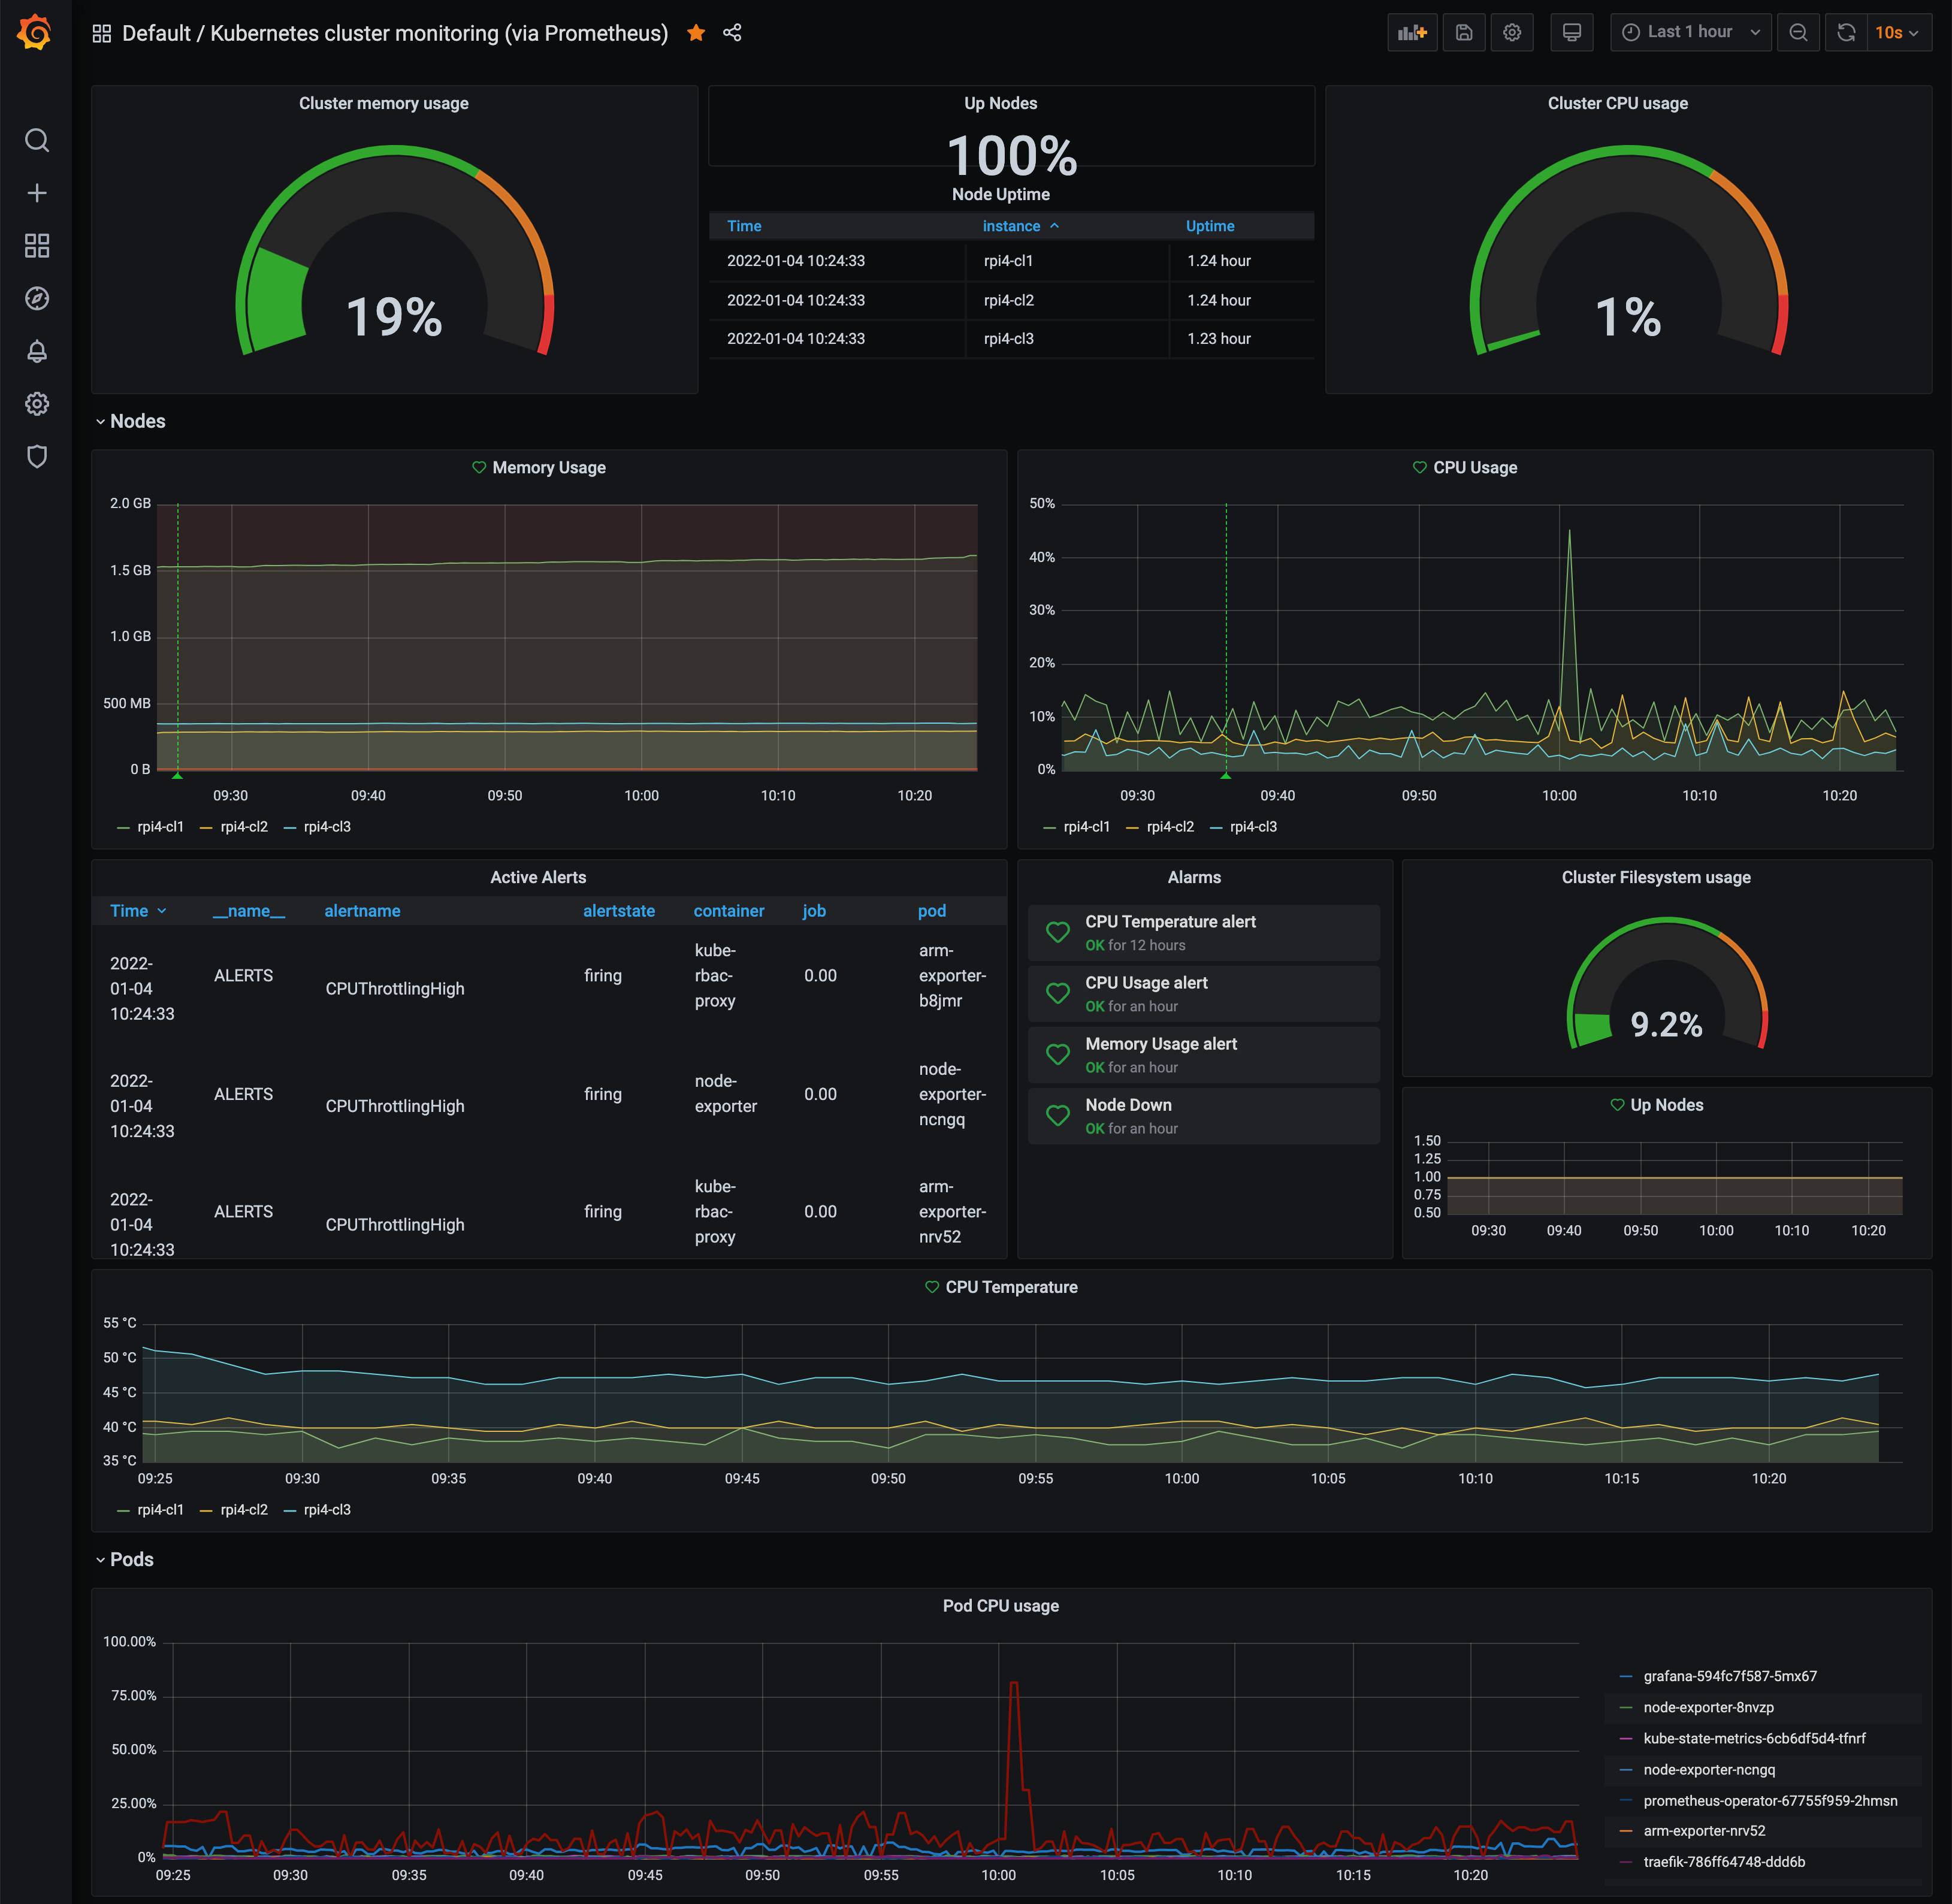Open the search dashboards icon in sidebar
The height and width of the screenshot is (1904, 1952).
[x=37, y=140]
